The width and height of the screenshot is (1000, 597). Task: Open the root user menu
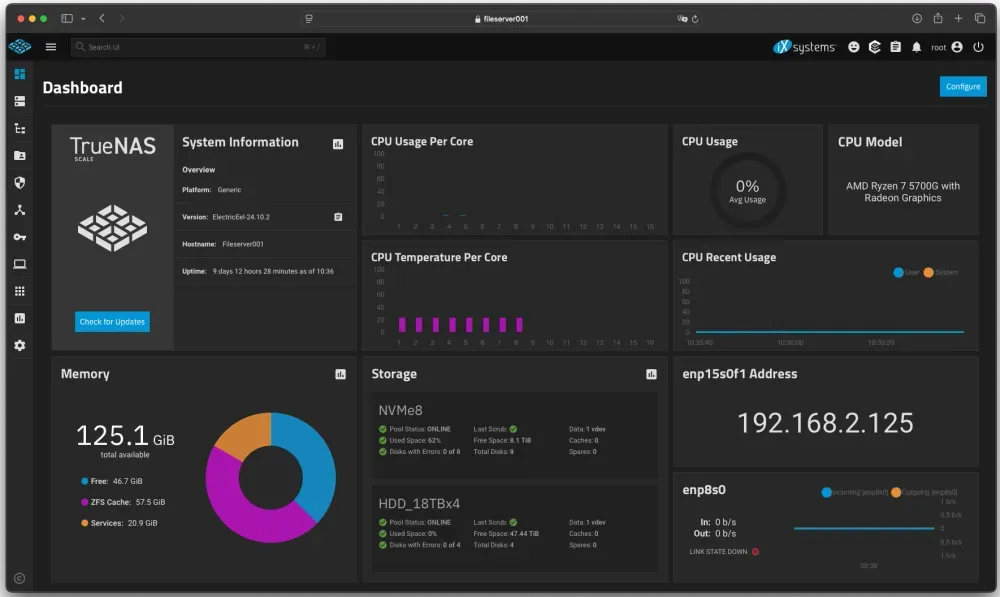coord(957,46)
